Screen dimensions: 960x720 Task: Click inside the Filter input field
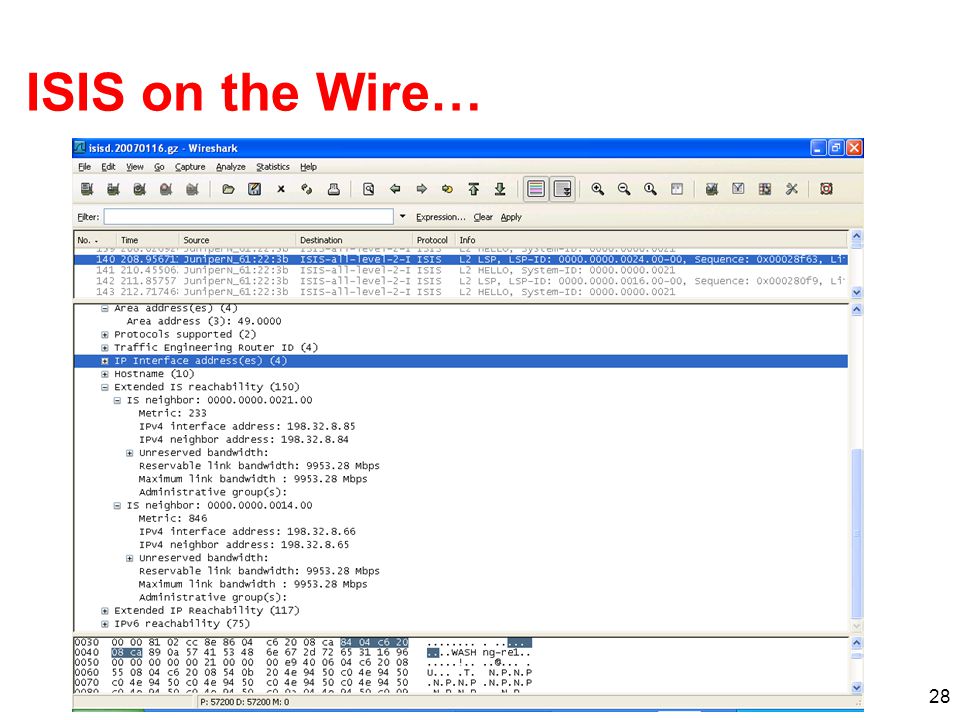click(249, 217)
